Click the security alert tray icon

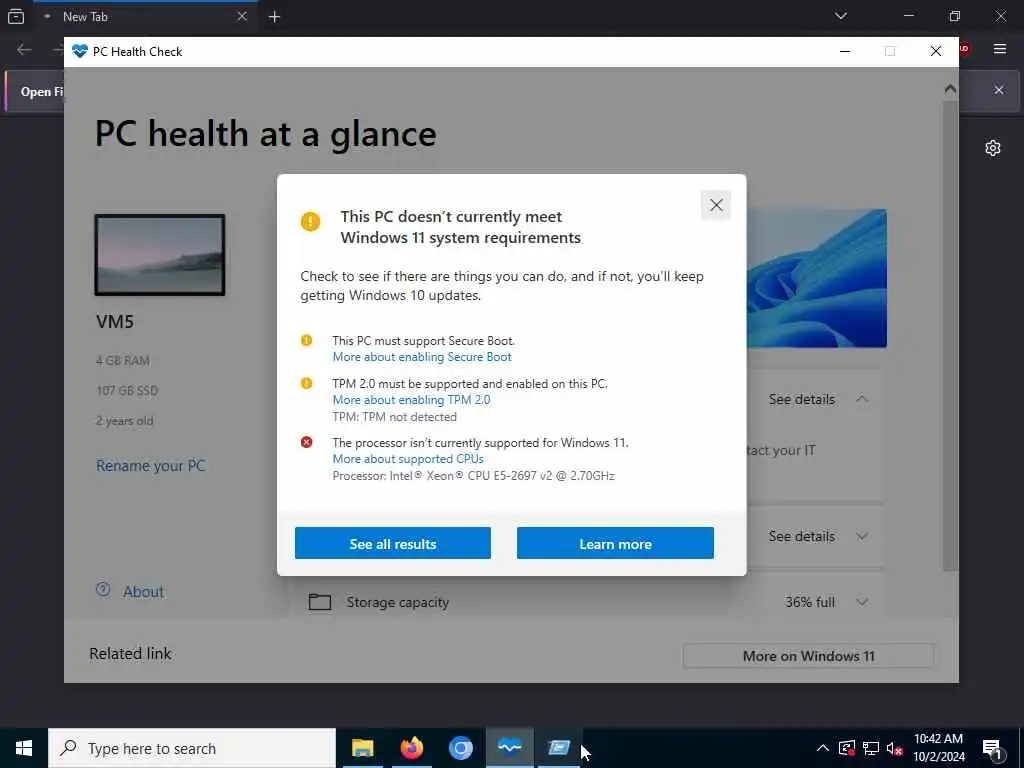click(x=847, y=748)
